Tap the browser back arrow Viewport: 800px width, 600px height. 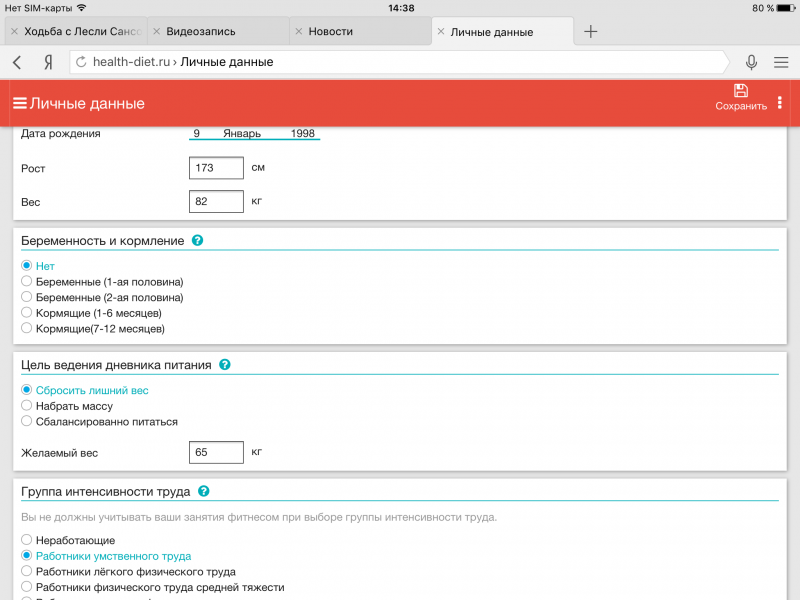[17, 62]
